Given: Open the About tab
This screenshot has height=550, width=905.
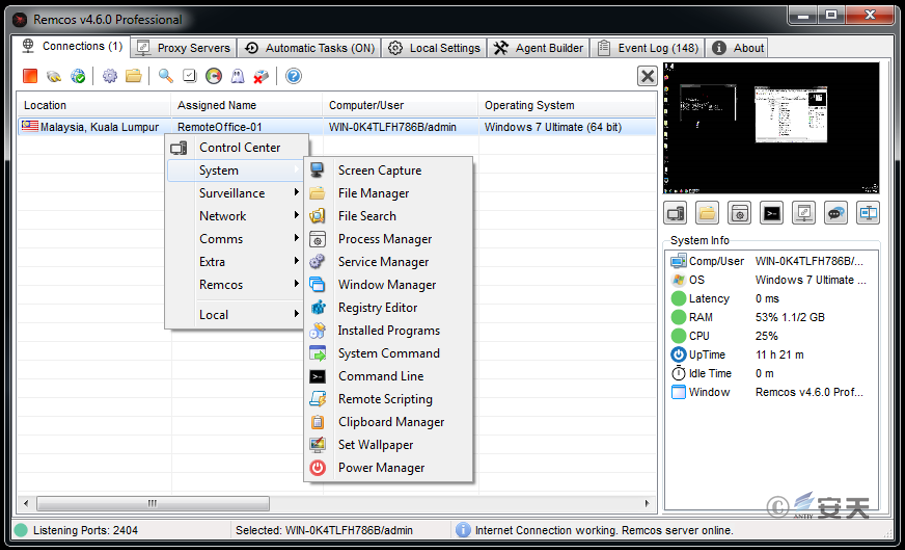Looking at the screenshot, I should 737,48.
